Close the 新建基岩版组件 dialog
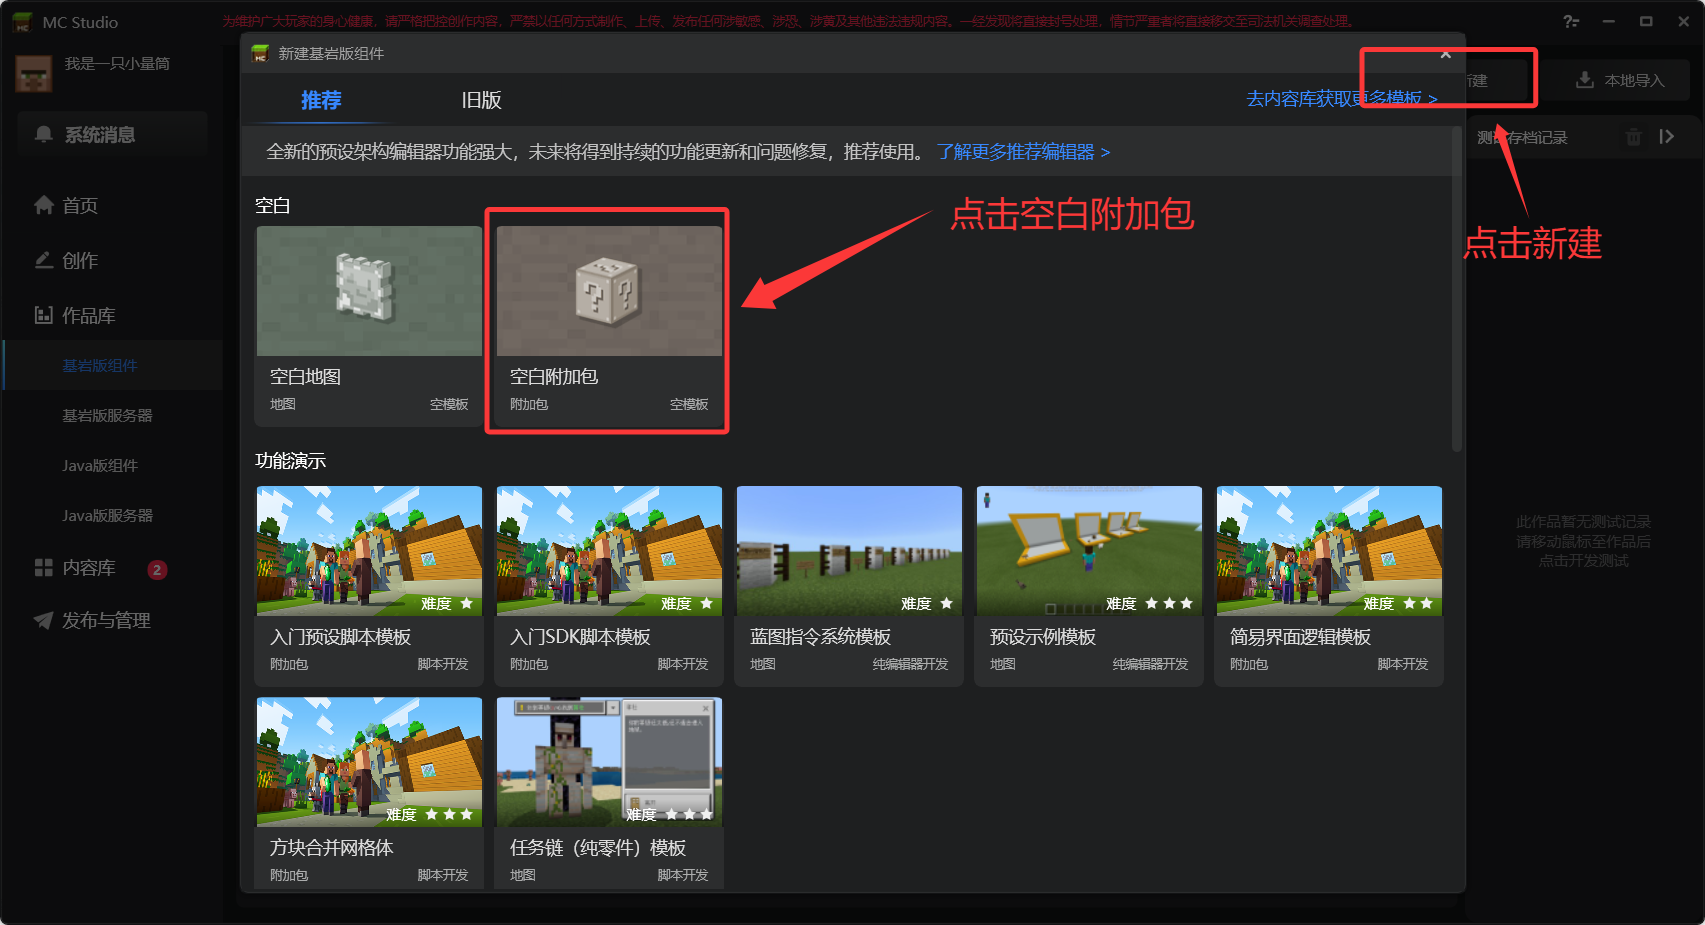The height and width of the screenshot is (925, 1705). point(1445,54)
